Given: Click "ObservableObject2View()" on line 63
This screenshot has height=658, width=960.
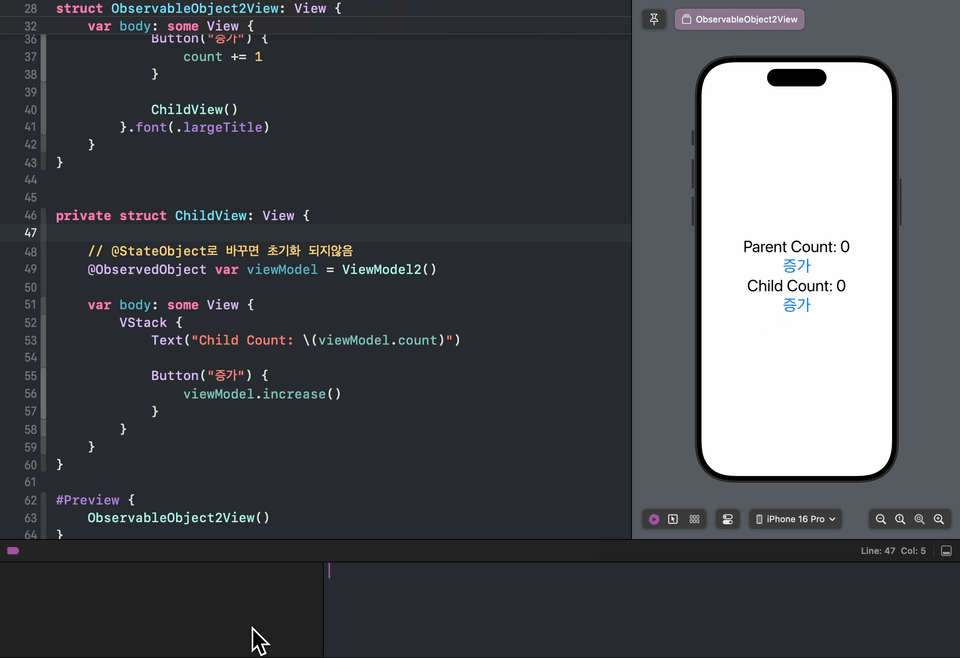Looking at the screenshot, I should pos(178,518).
